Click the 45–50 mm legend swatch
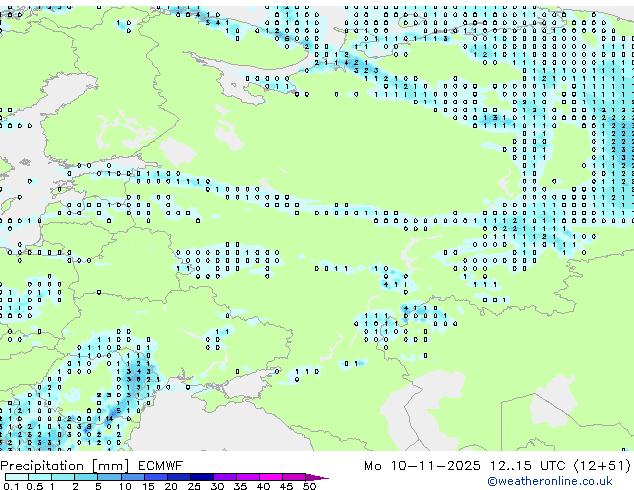The height and width of the screenshot is (490, 634). [294, 477]
